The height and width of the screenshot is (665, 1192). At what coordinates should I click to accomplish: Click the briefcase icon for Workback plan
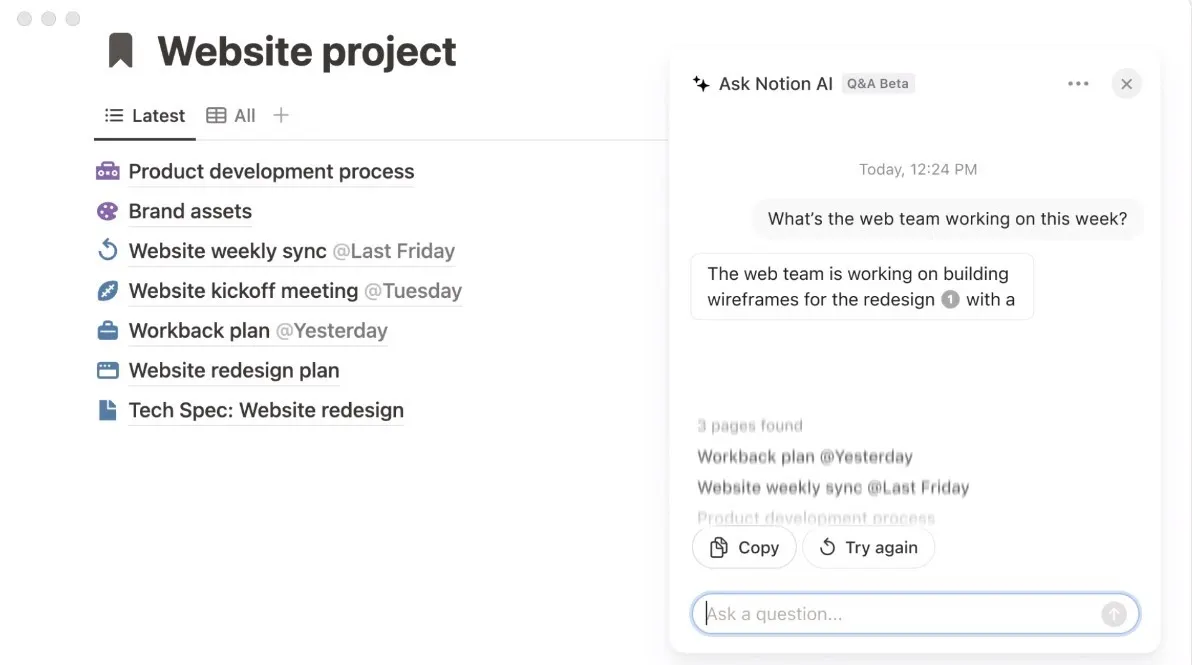pyautogui.click(x=107, y=331)
